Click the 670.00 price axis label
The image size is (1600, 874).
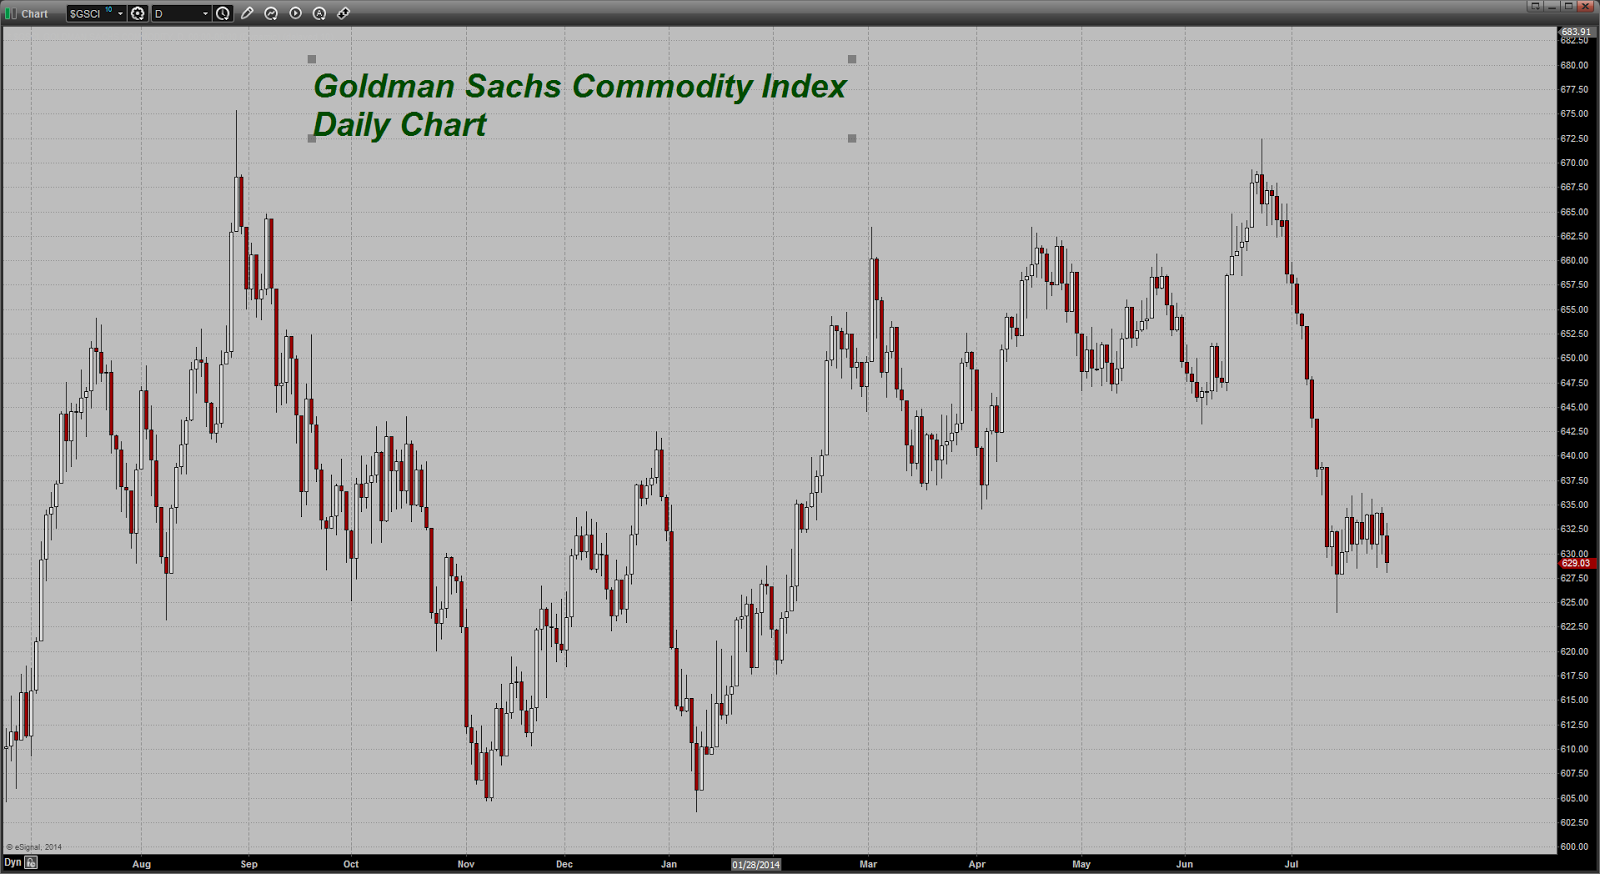point(1574,163)
